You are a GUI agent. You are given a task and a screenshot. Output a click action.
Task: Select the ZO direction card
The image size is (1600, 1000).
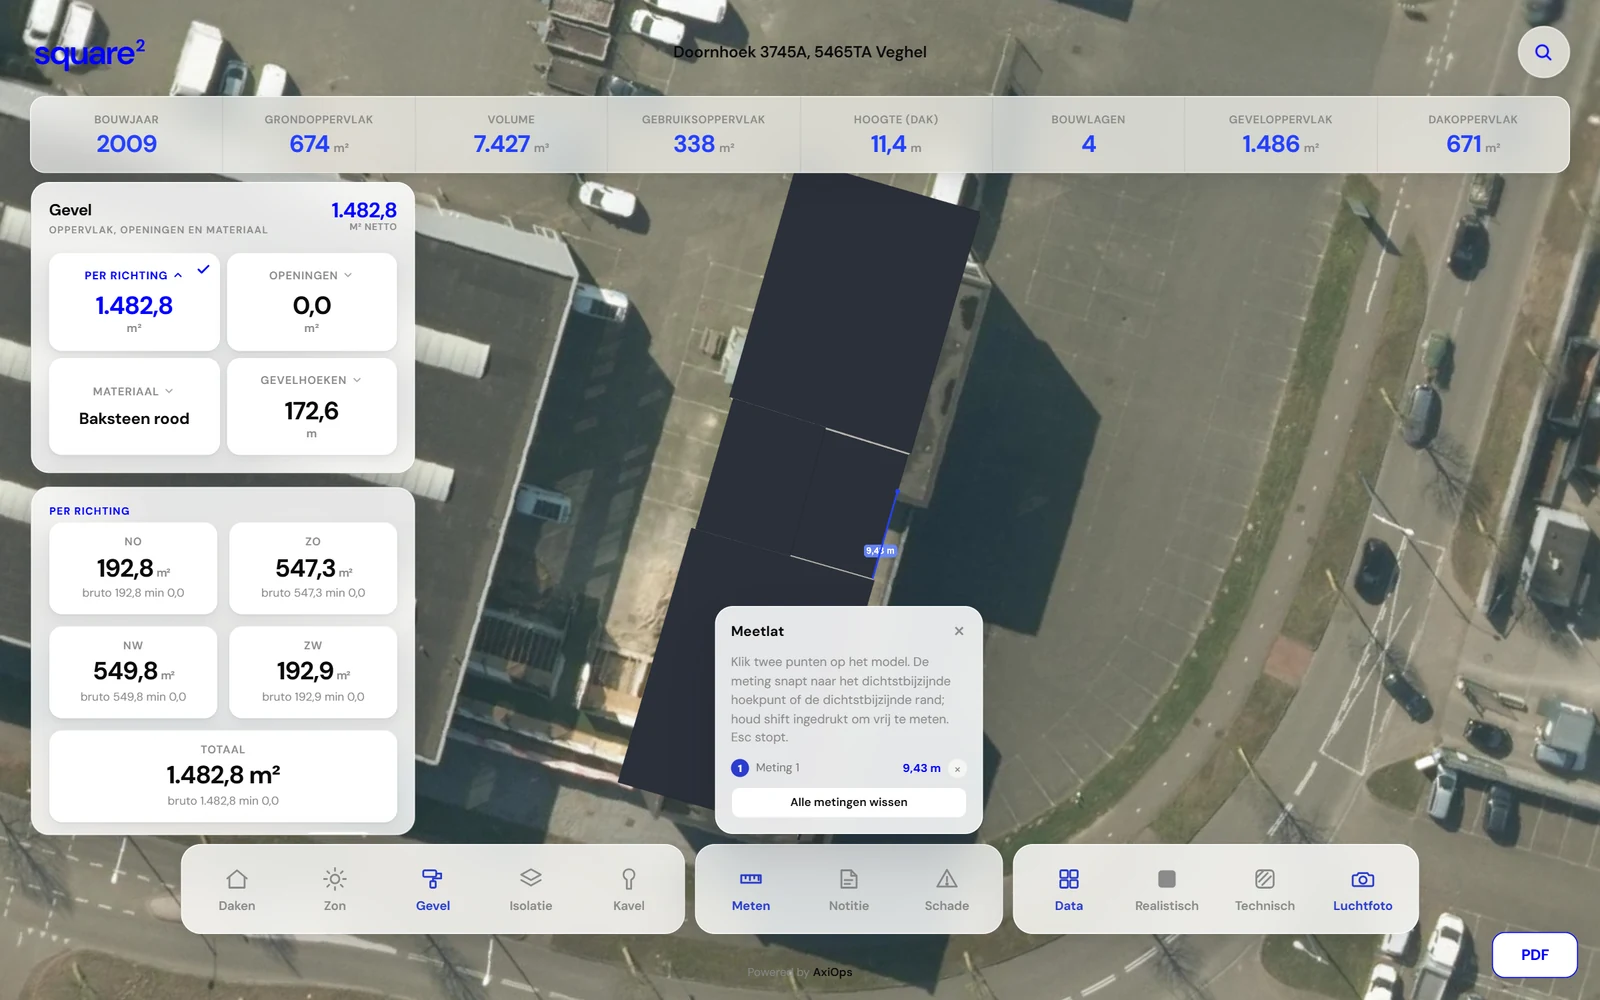(313, 568)
